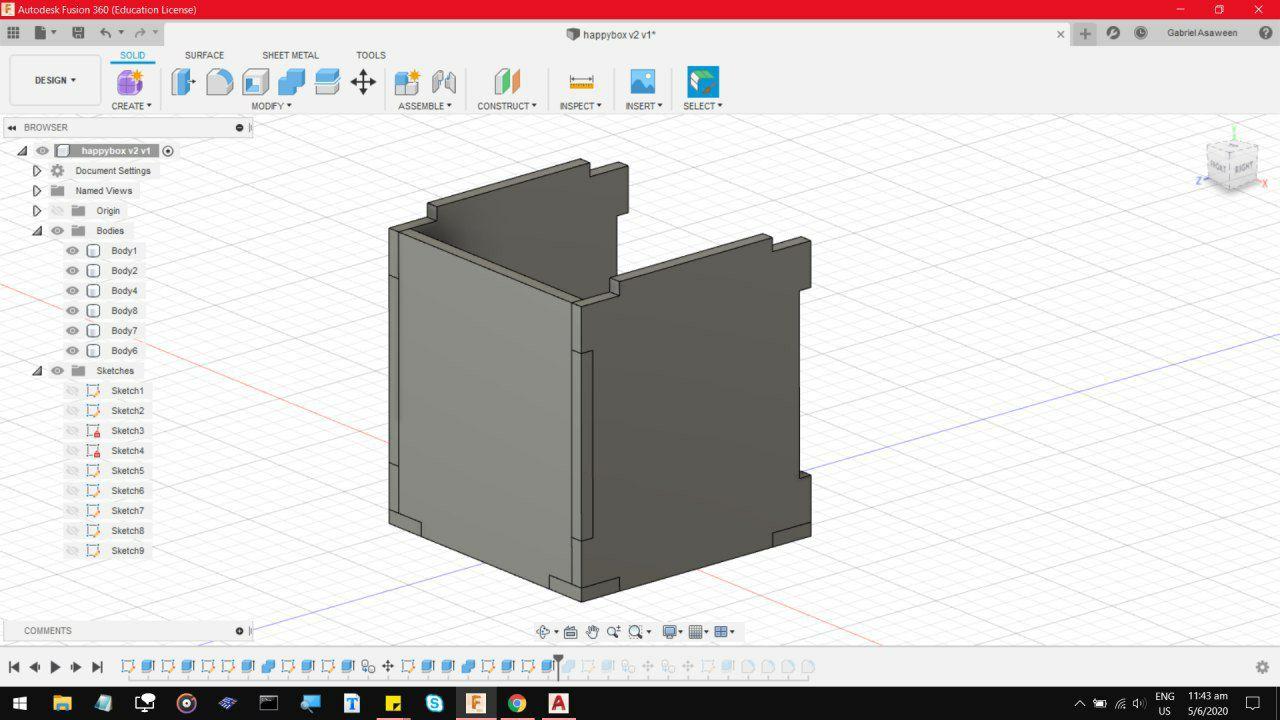1280x720 pixels.
Task: Select the Fillet tool
Action: coord(219,82)
